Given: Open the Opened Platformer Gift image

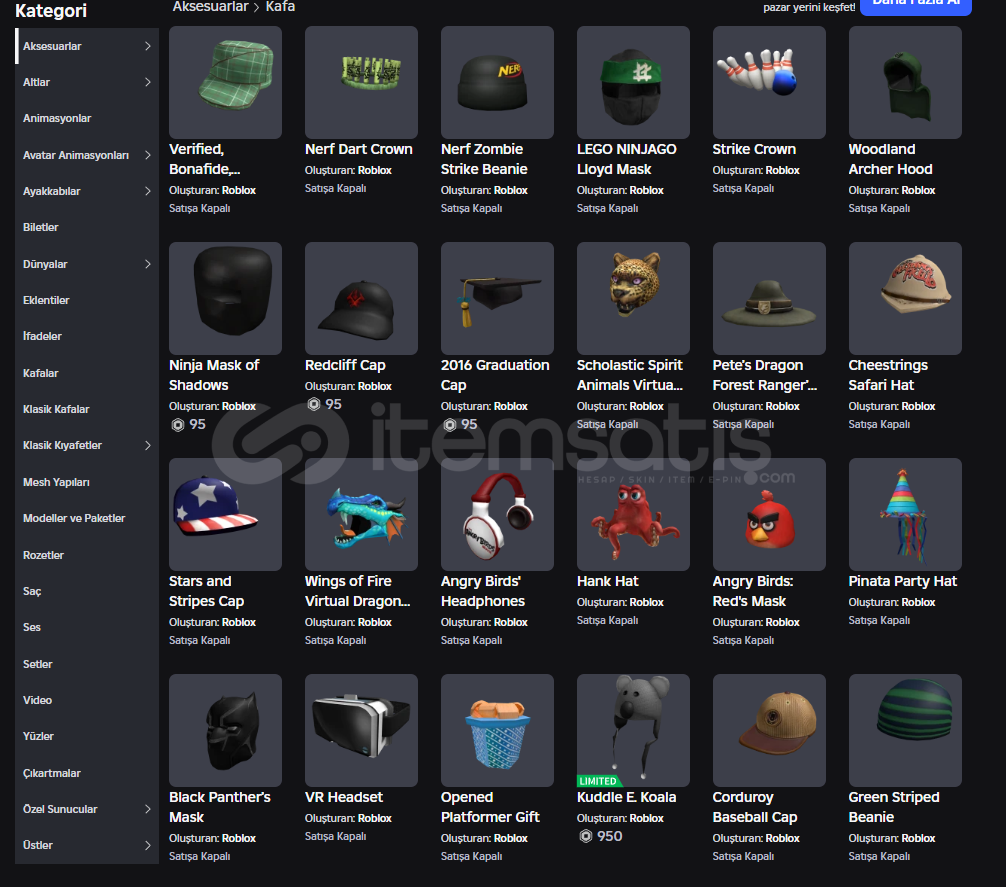Looking at the screenshot, I should (x=497, y=731).
